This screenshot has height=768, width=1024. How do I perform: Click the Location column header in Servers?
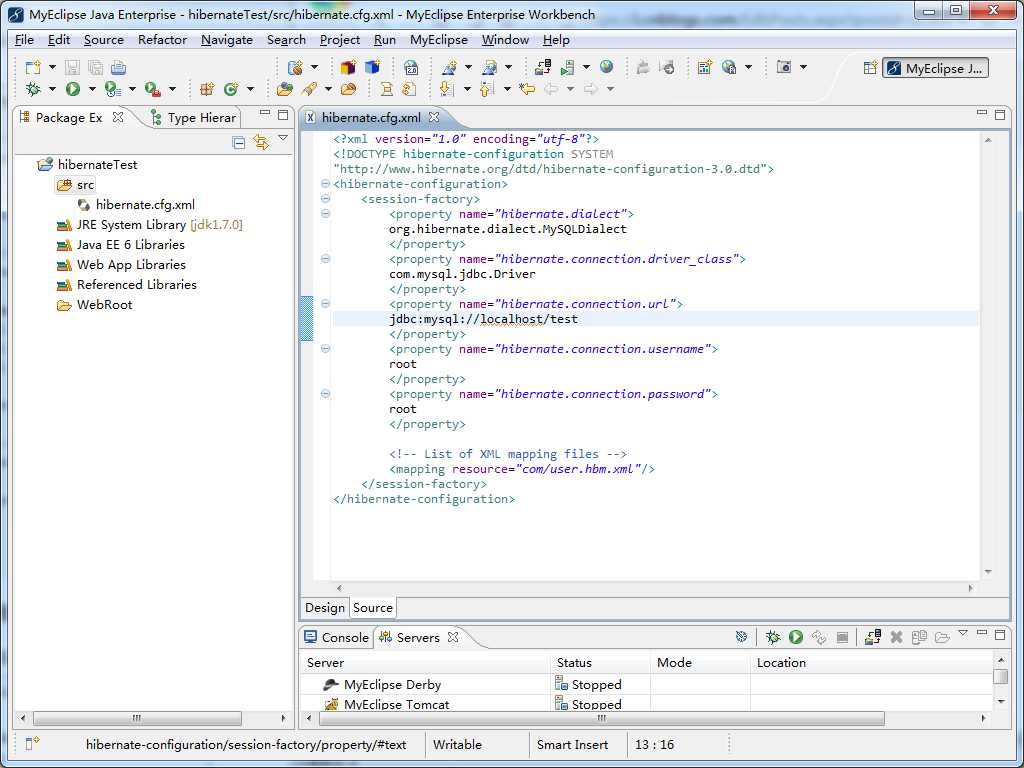tap(871, 662)
